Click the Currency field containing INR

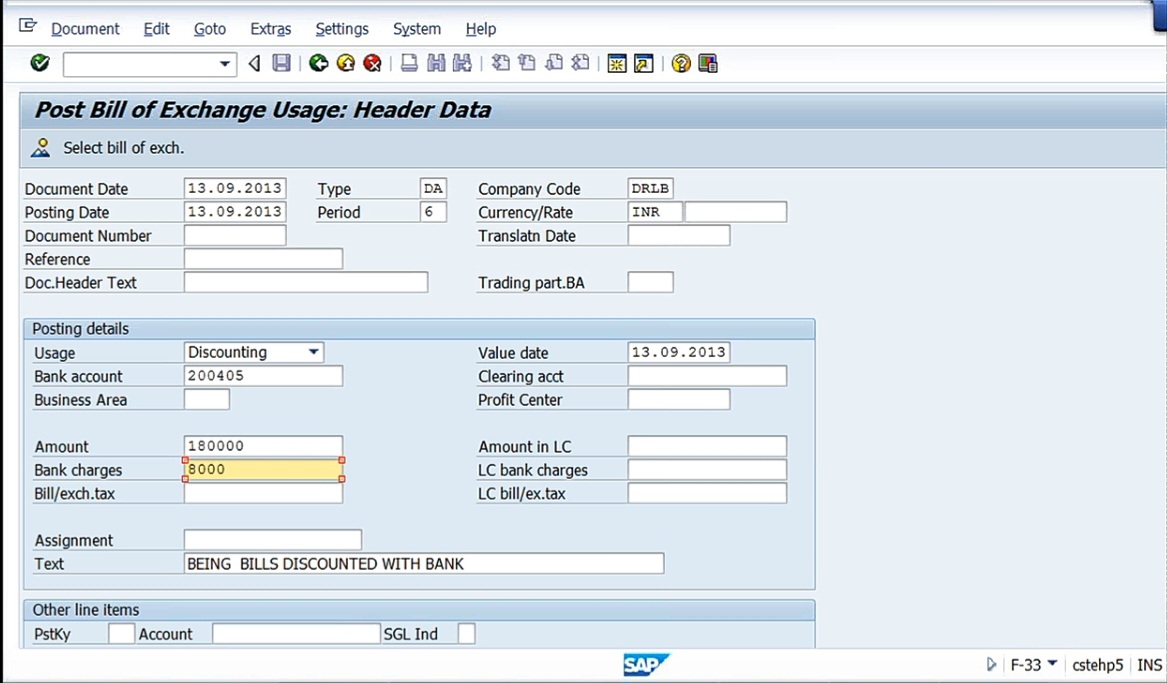coord(655,212)
